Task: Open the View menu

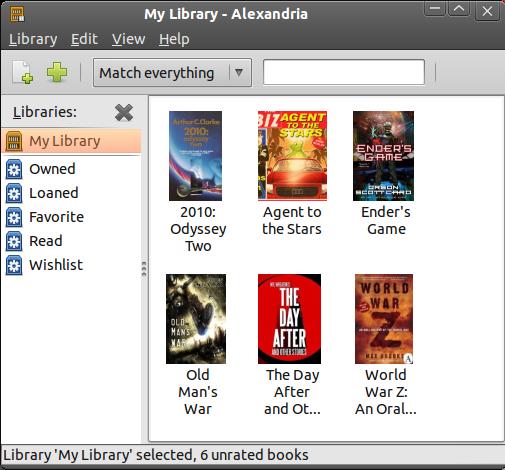Action: tap(128, 39)
